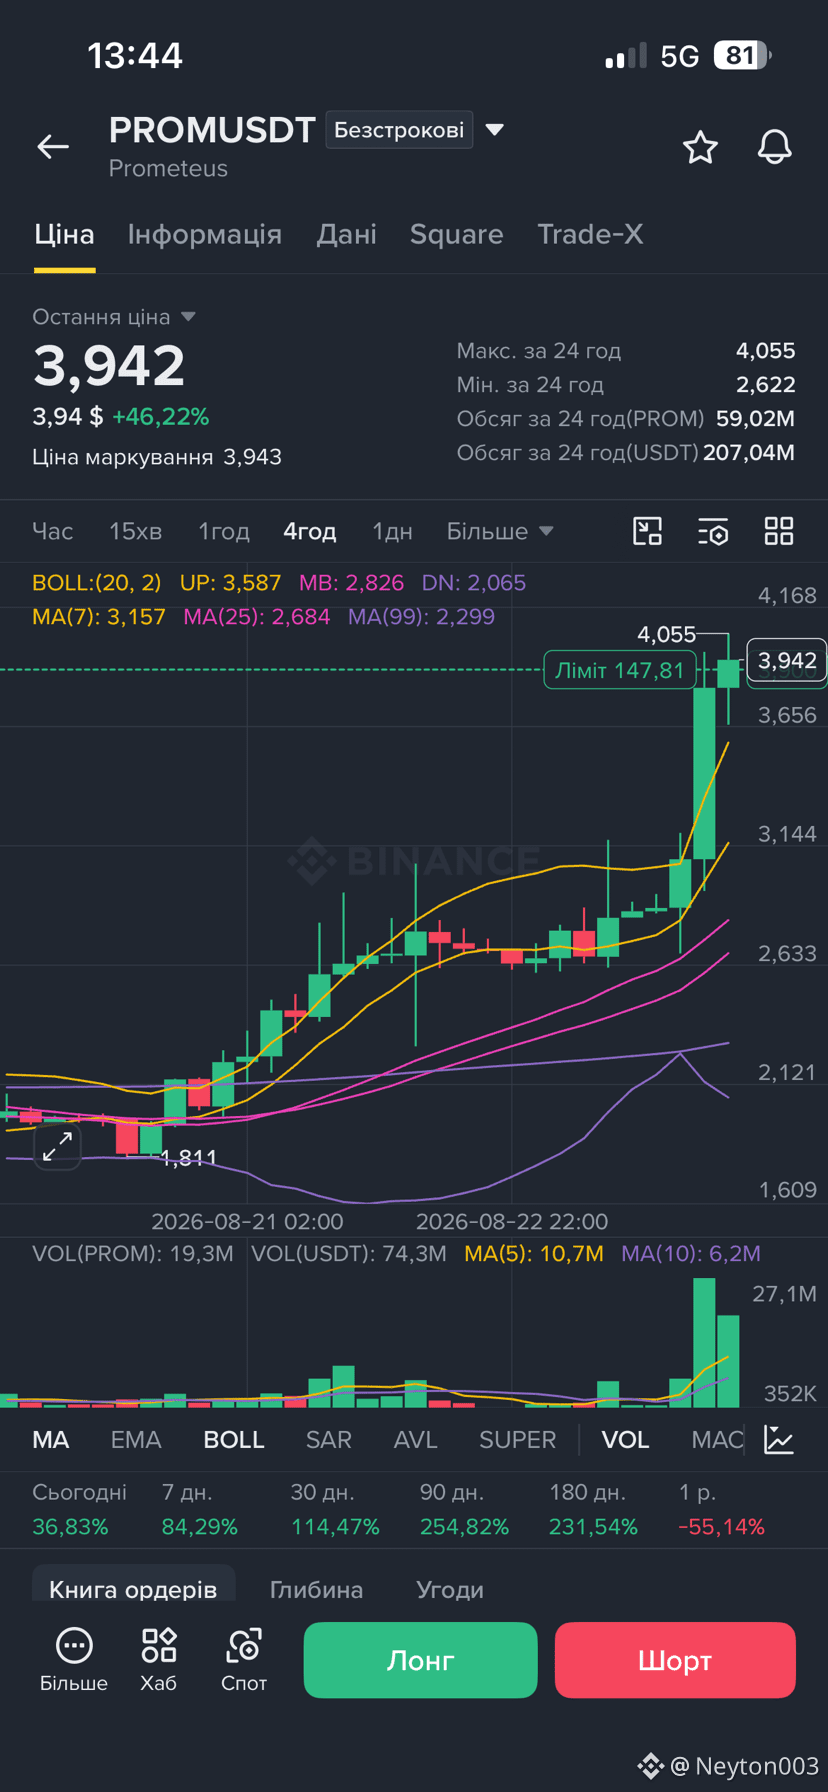
Task: Tap the VOL(PROM): 19,3M legend
Action: click(133, 1254)
